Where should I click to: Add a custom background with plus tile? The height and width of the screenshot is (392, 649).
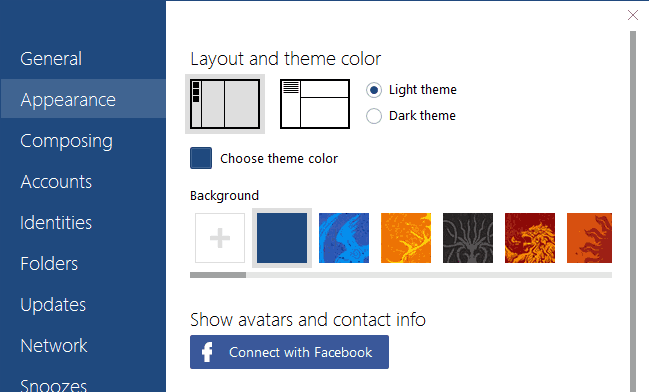click(x=220, y=238)
